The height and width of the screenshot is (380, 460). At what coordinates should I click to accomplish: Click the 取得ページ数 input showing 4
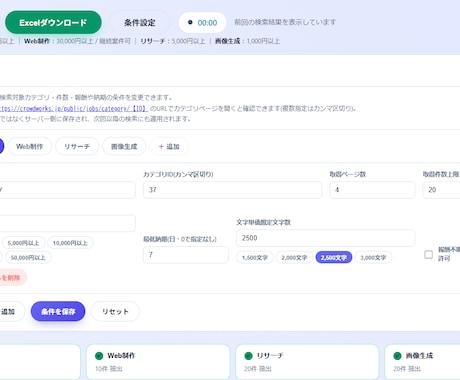point(372,190)
